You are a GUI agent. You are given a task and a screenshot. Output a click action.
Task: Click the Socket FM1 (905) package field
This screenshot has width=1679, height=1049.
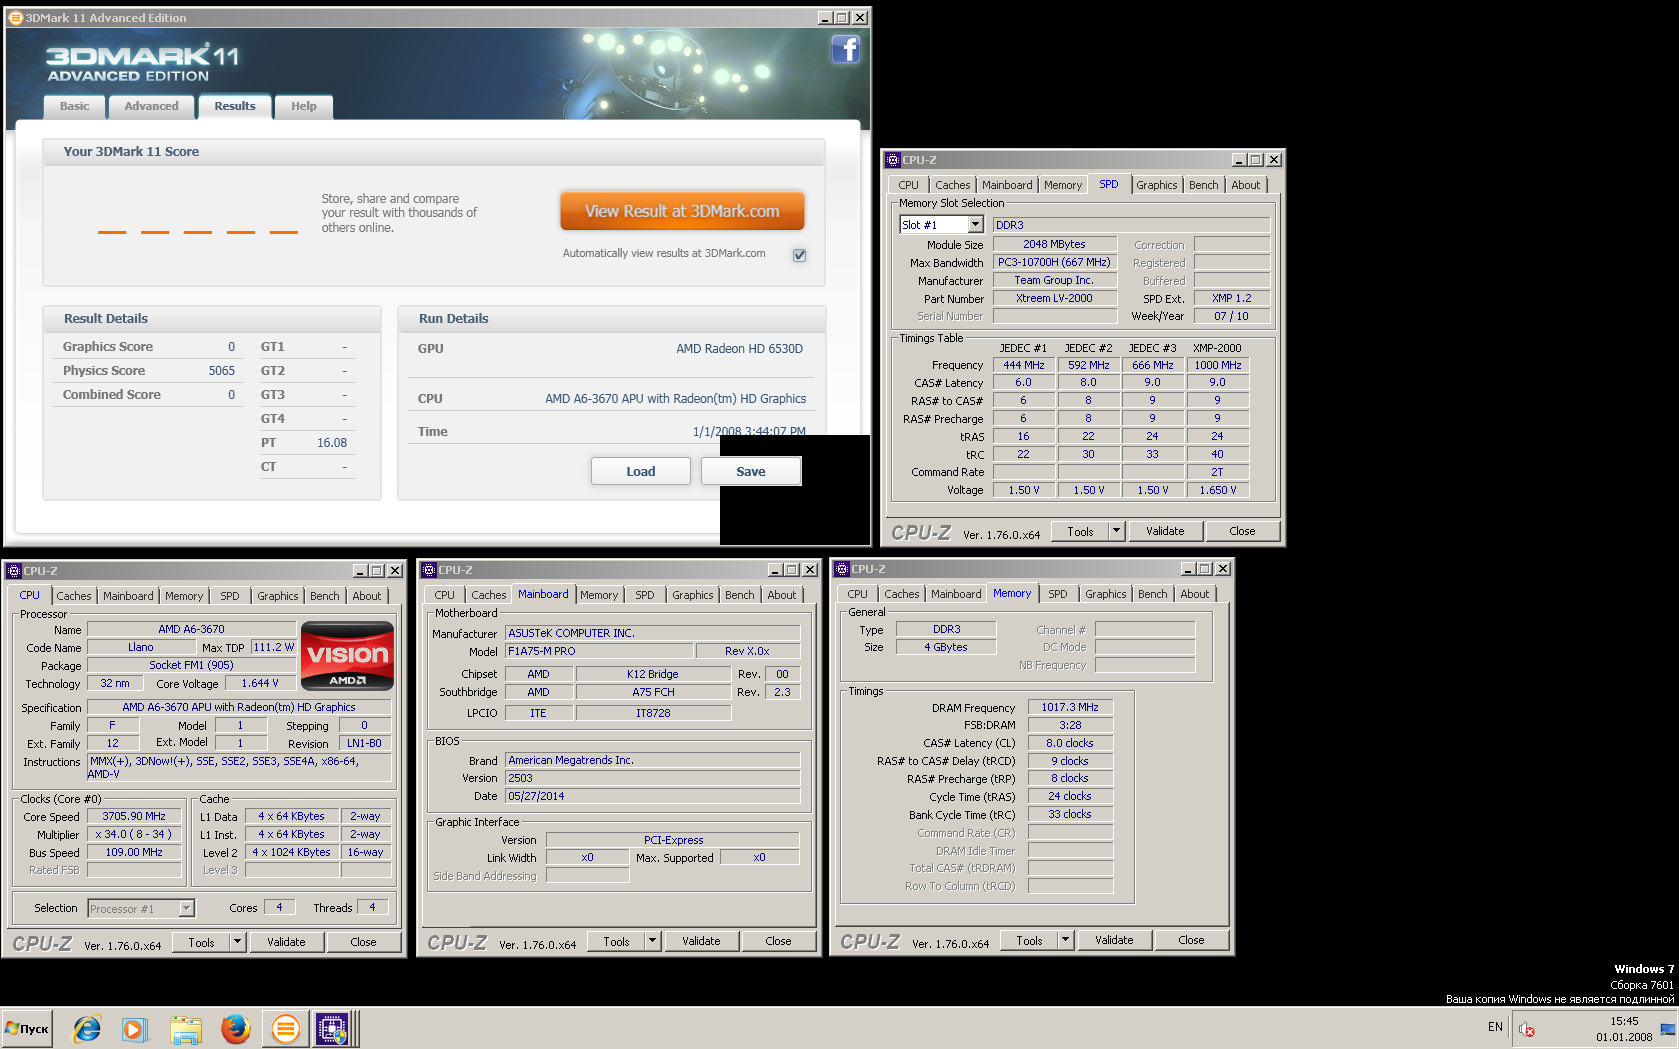191,665
